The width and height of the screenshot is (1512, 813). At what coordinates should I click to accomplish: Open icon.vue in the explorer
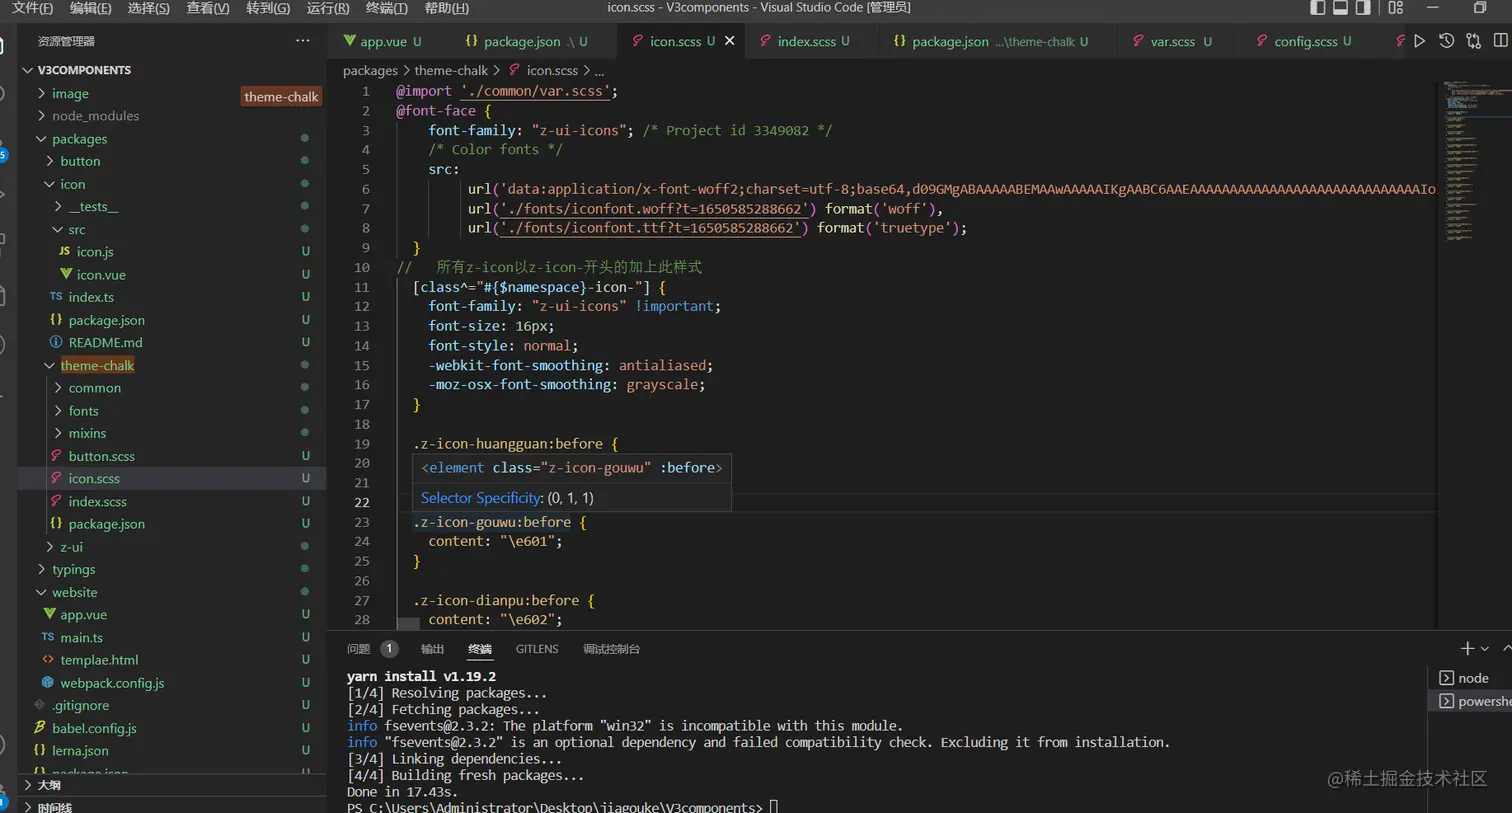pyautogui.click(x=100, y=274)
